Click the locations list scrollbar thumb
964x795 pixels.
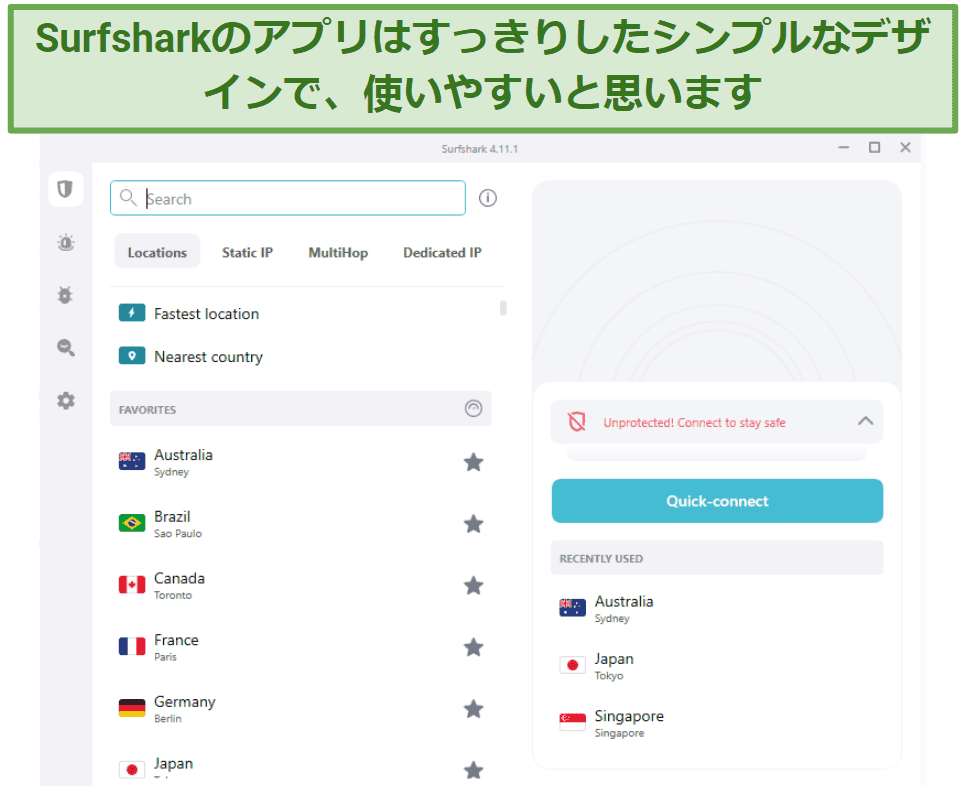coord(503,307)
